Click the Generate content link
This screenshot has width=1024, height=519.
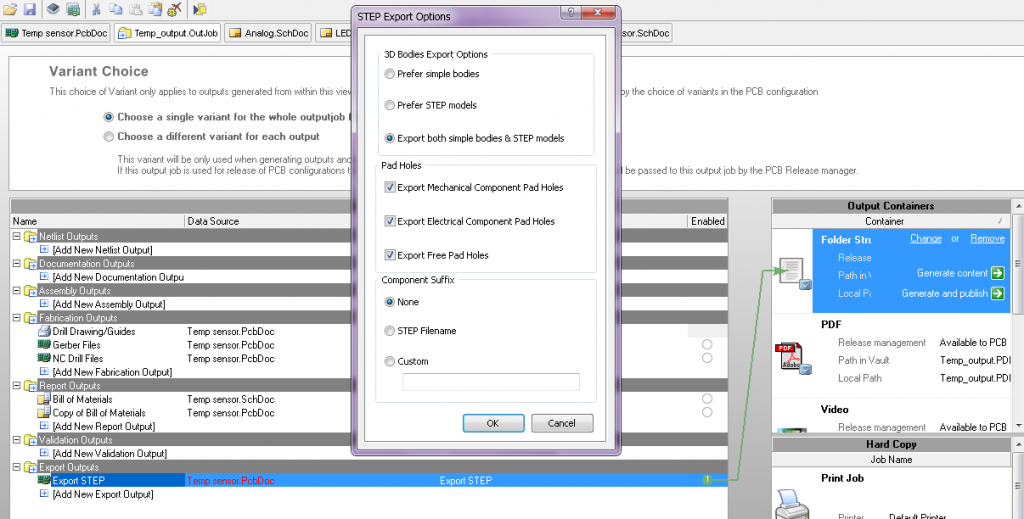click(x=952, y=273)
